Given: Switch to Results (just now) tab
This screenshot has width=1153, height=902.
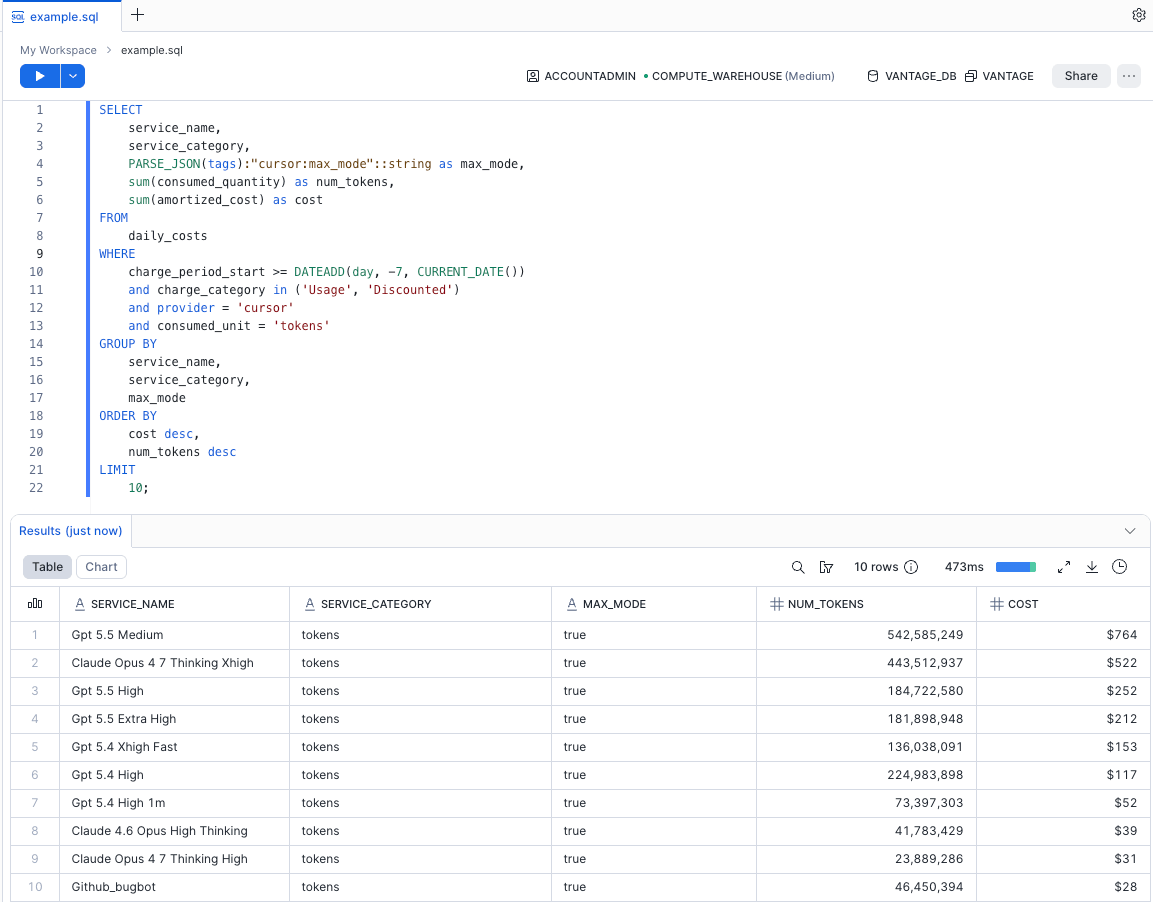Looking at the screenshot, I should (x=71, y=531).
